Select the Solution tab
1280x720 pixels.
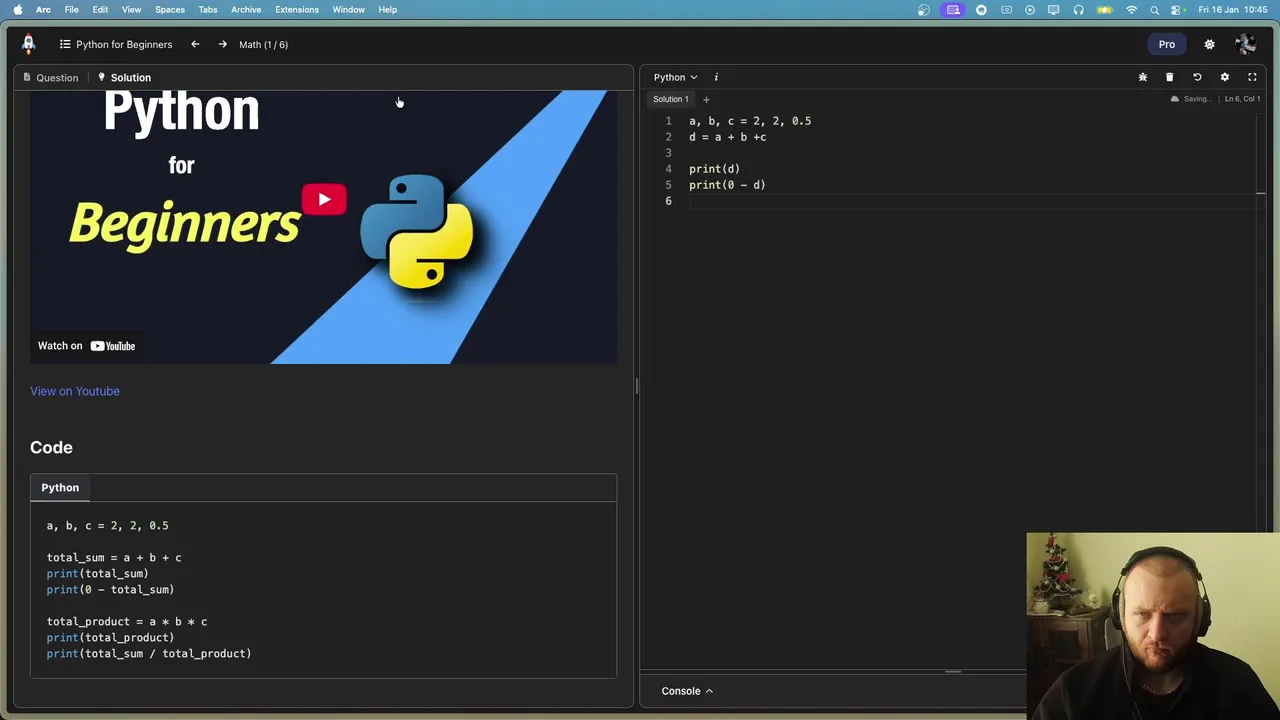click(124, 77)
